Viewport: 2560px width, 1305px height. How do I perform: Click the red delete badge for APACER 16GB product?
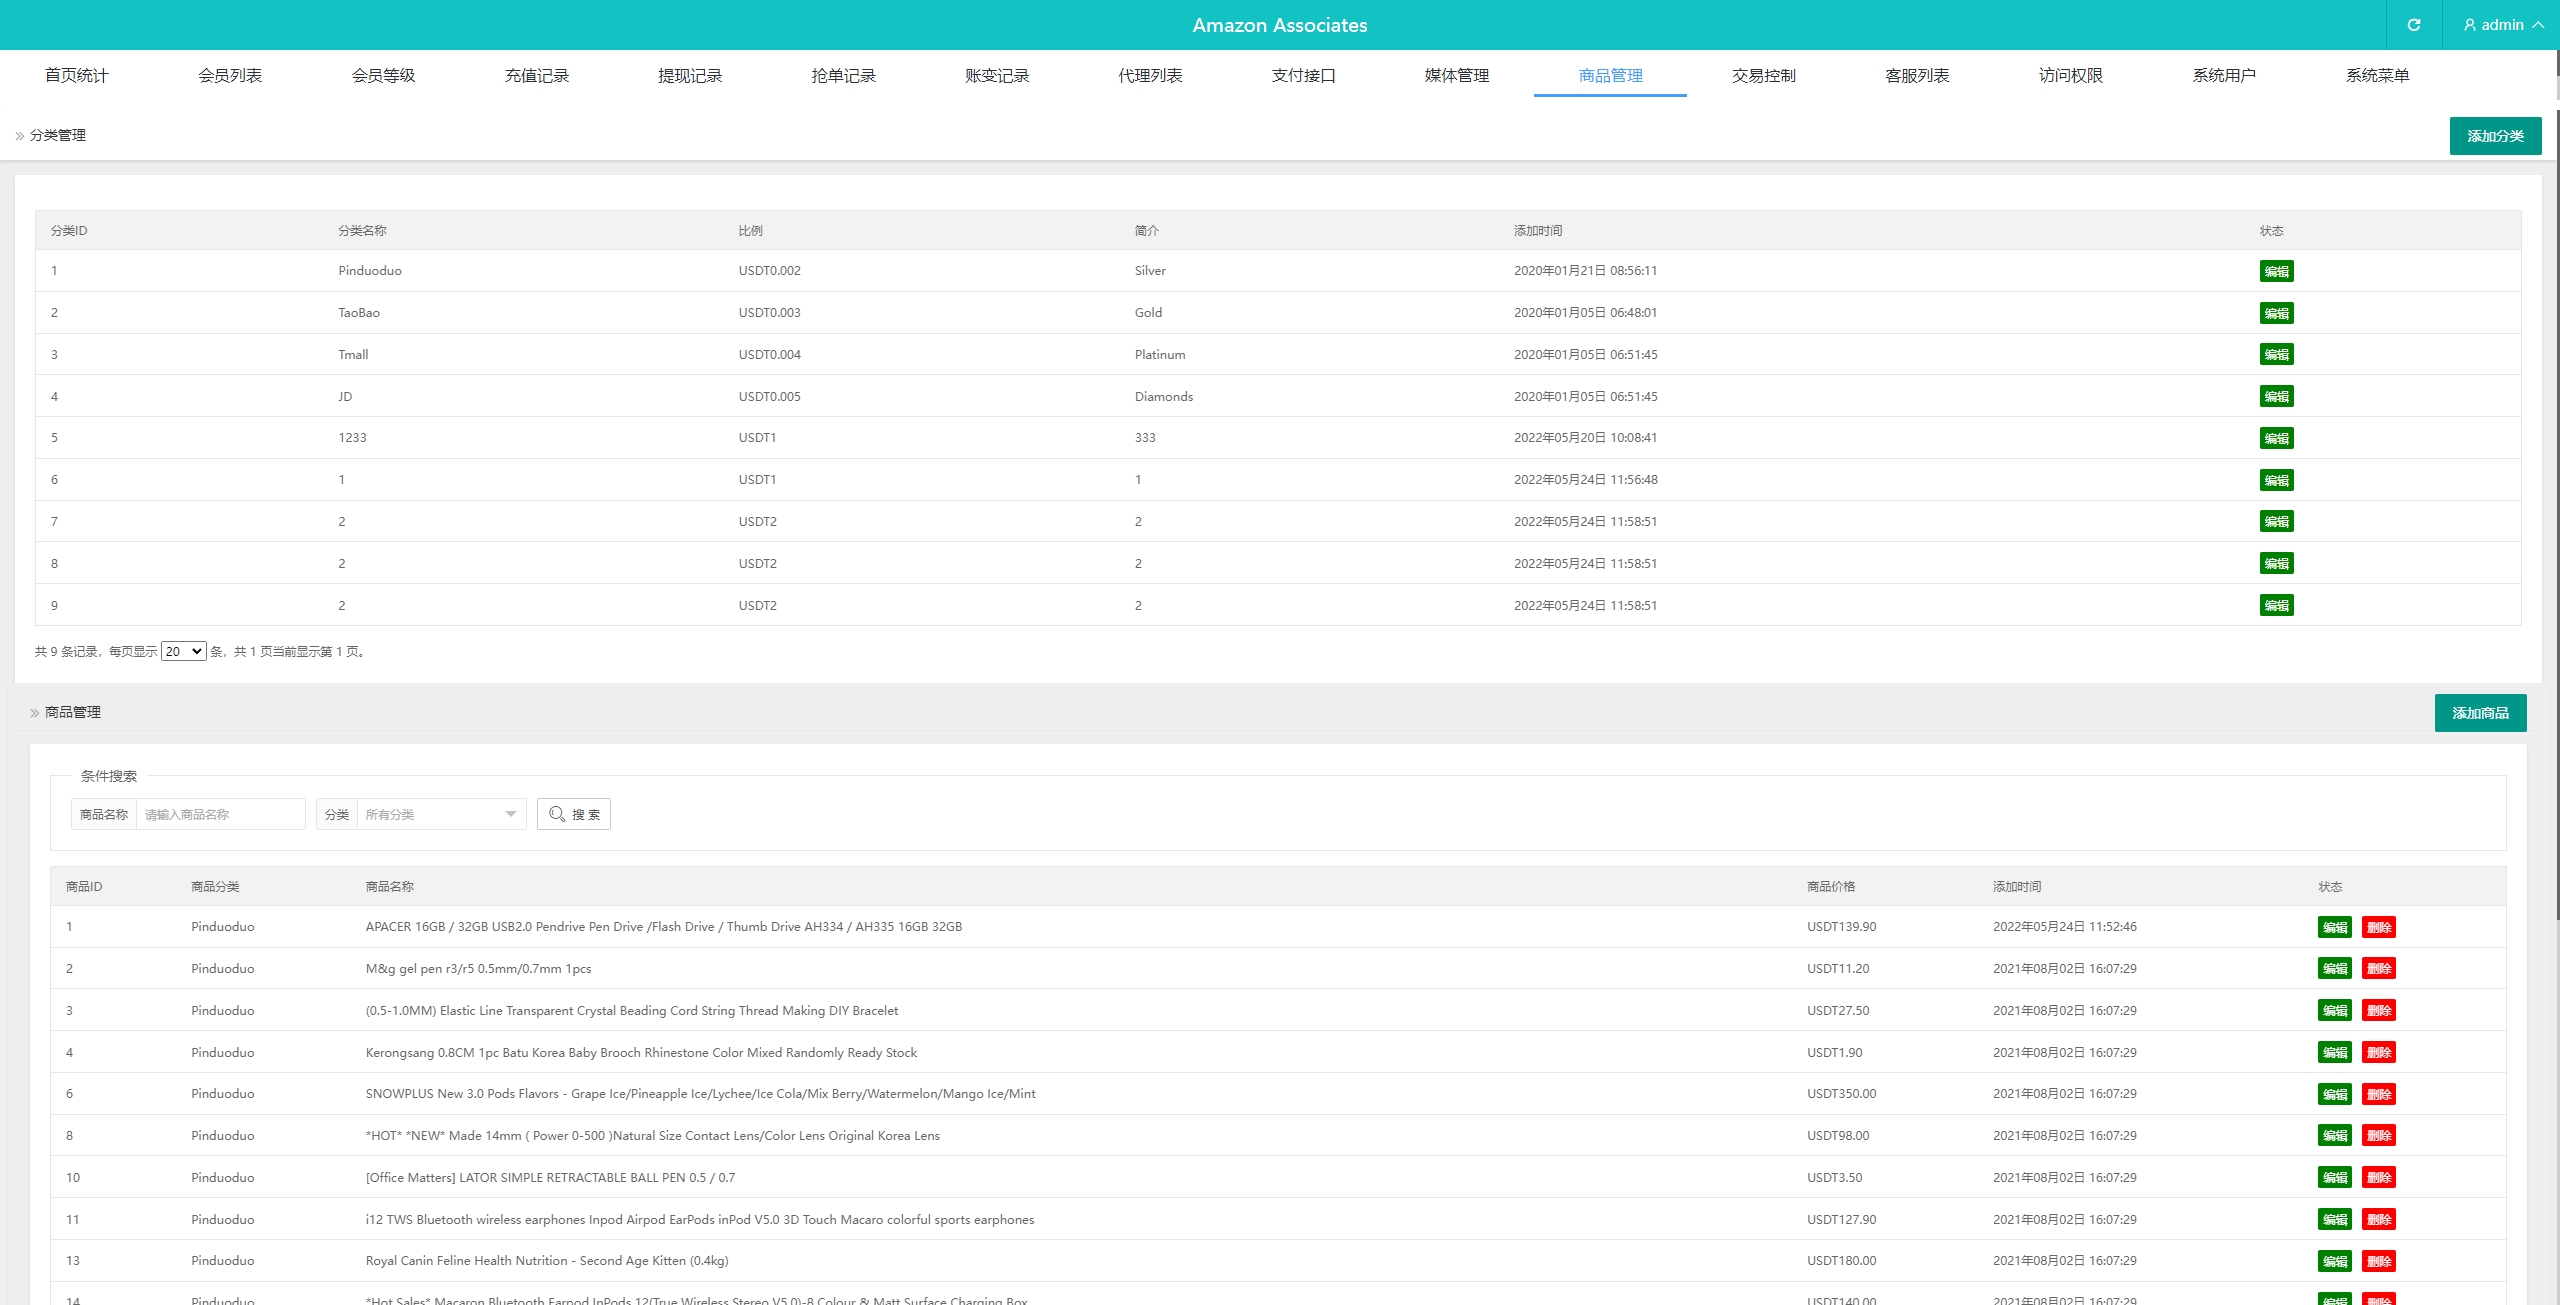[2378, 927]
